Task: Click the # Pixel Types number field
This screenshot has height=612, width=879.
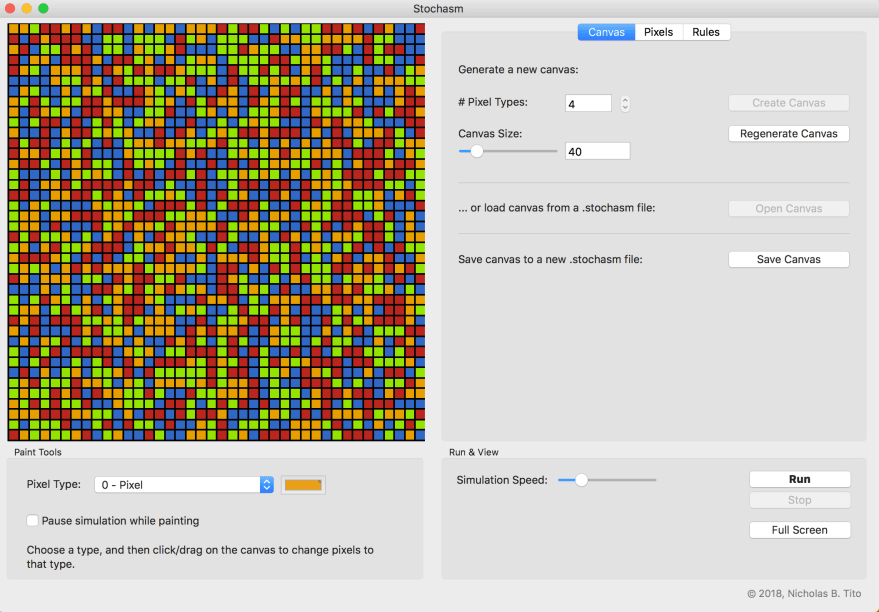Action: tap(587, 103)
